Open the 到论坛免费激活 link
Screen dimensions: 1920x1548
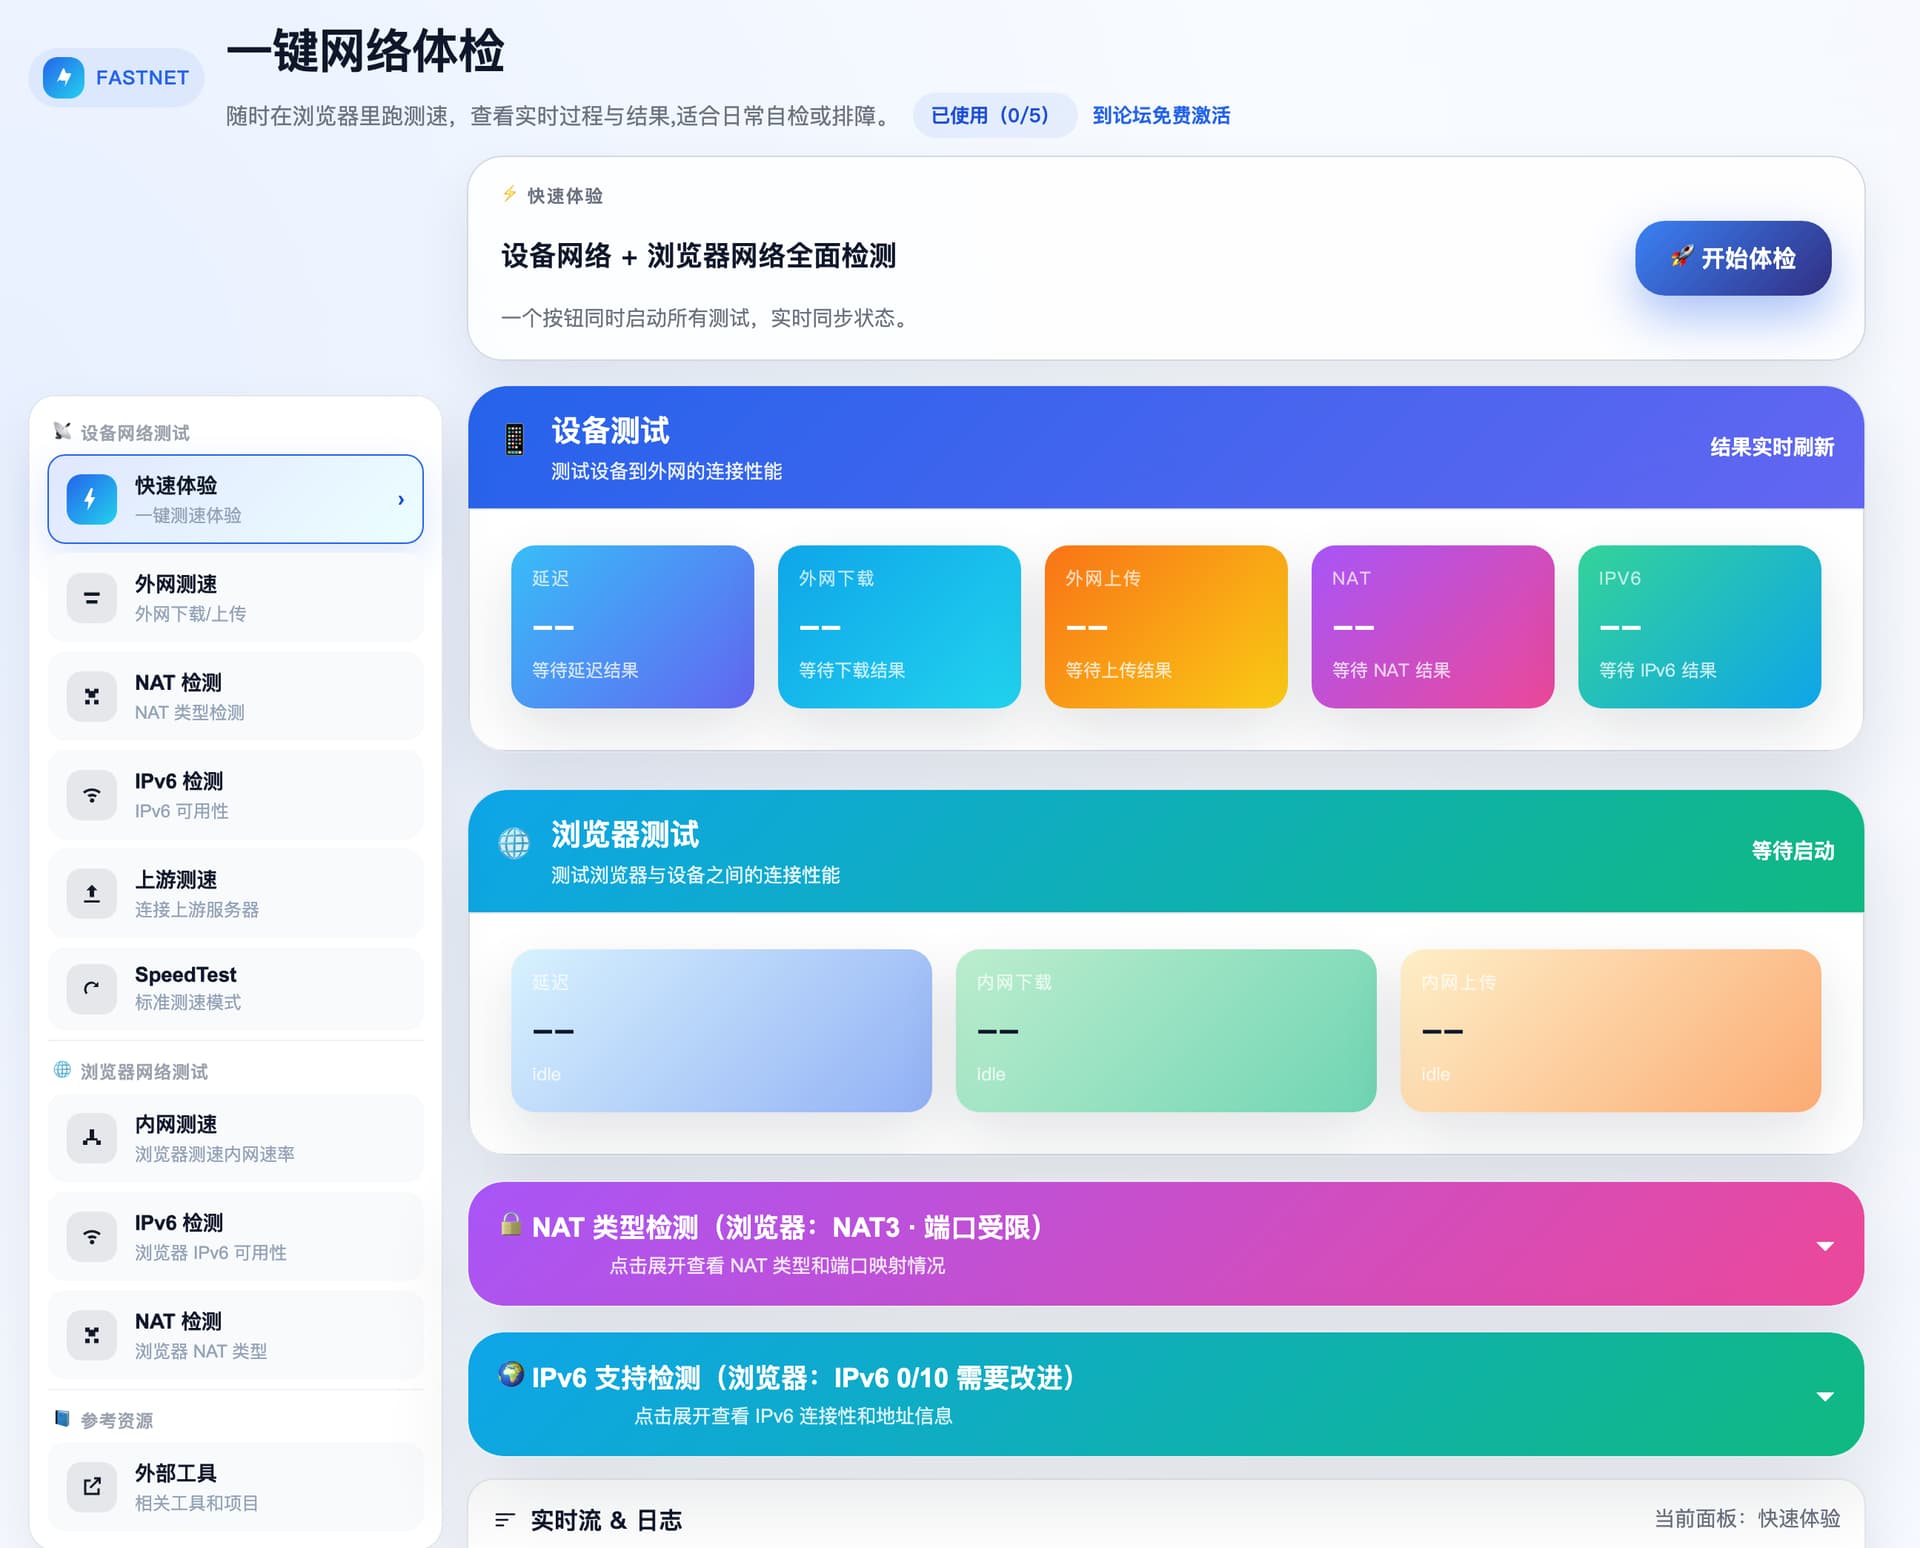point(1160,116)
